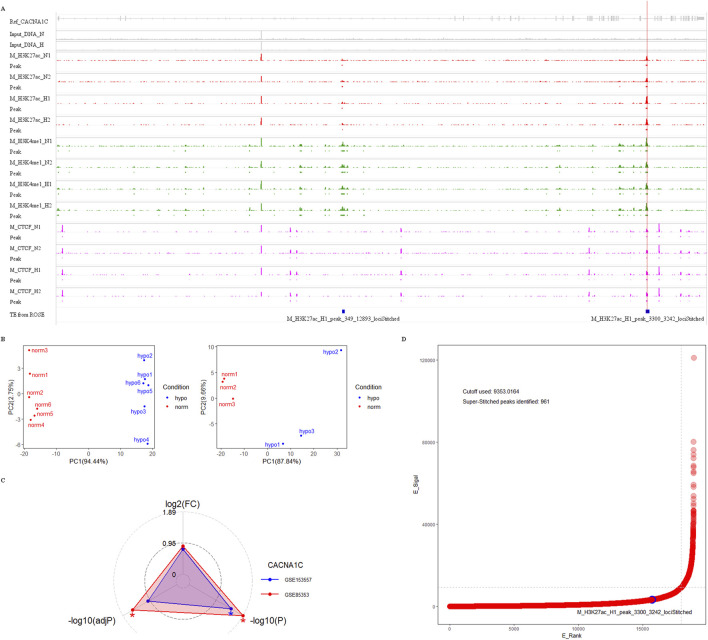Click the 'Cutoff used: 9353.0164' annotation
Image resolution: width=708 pixels, height=640 pixels.
(491, 392)
